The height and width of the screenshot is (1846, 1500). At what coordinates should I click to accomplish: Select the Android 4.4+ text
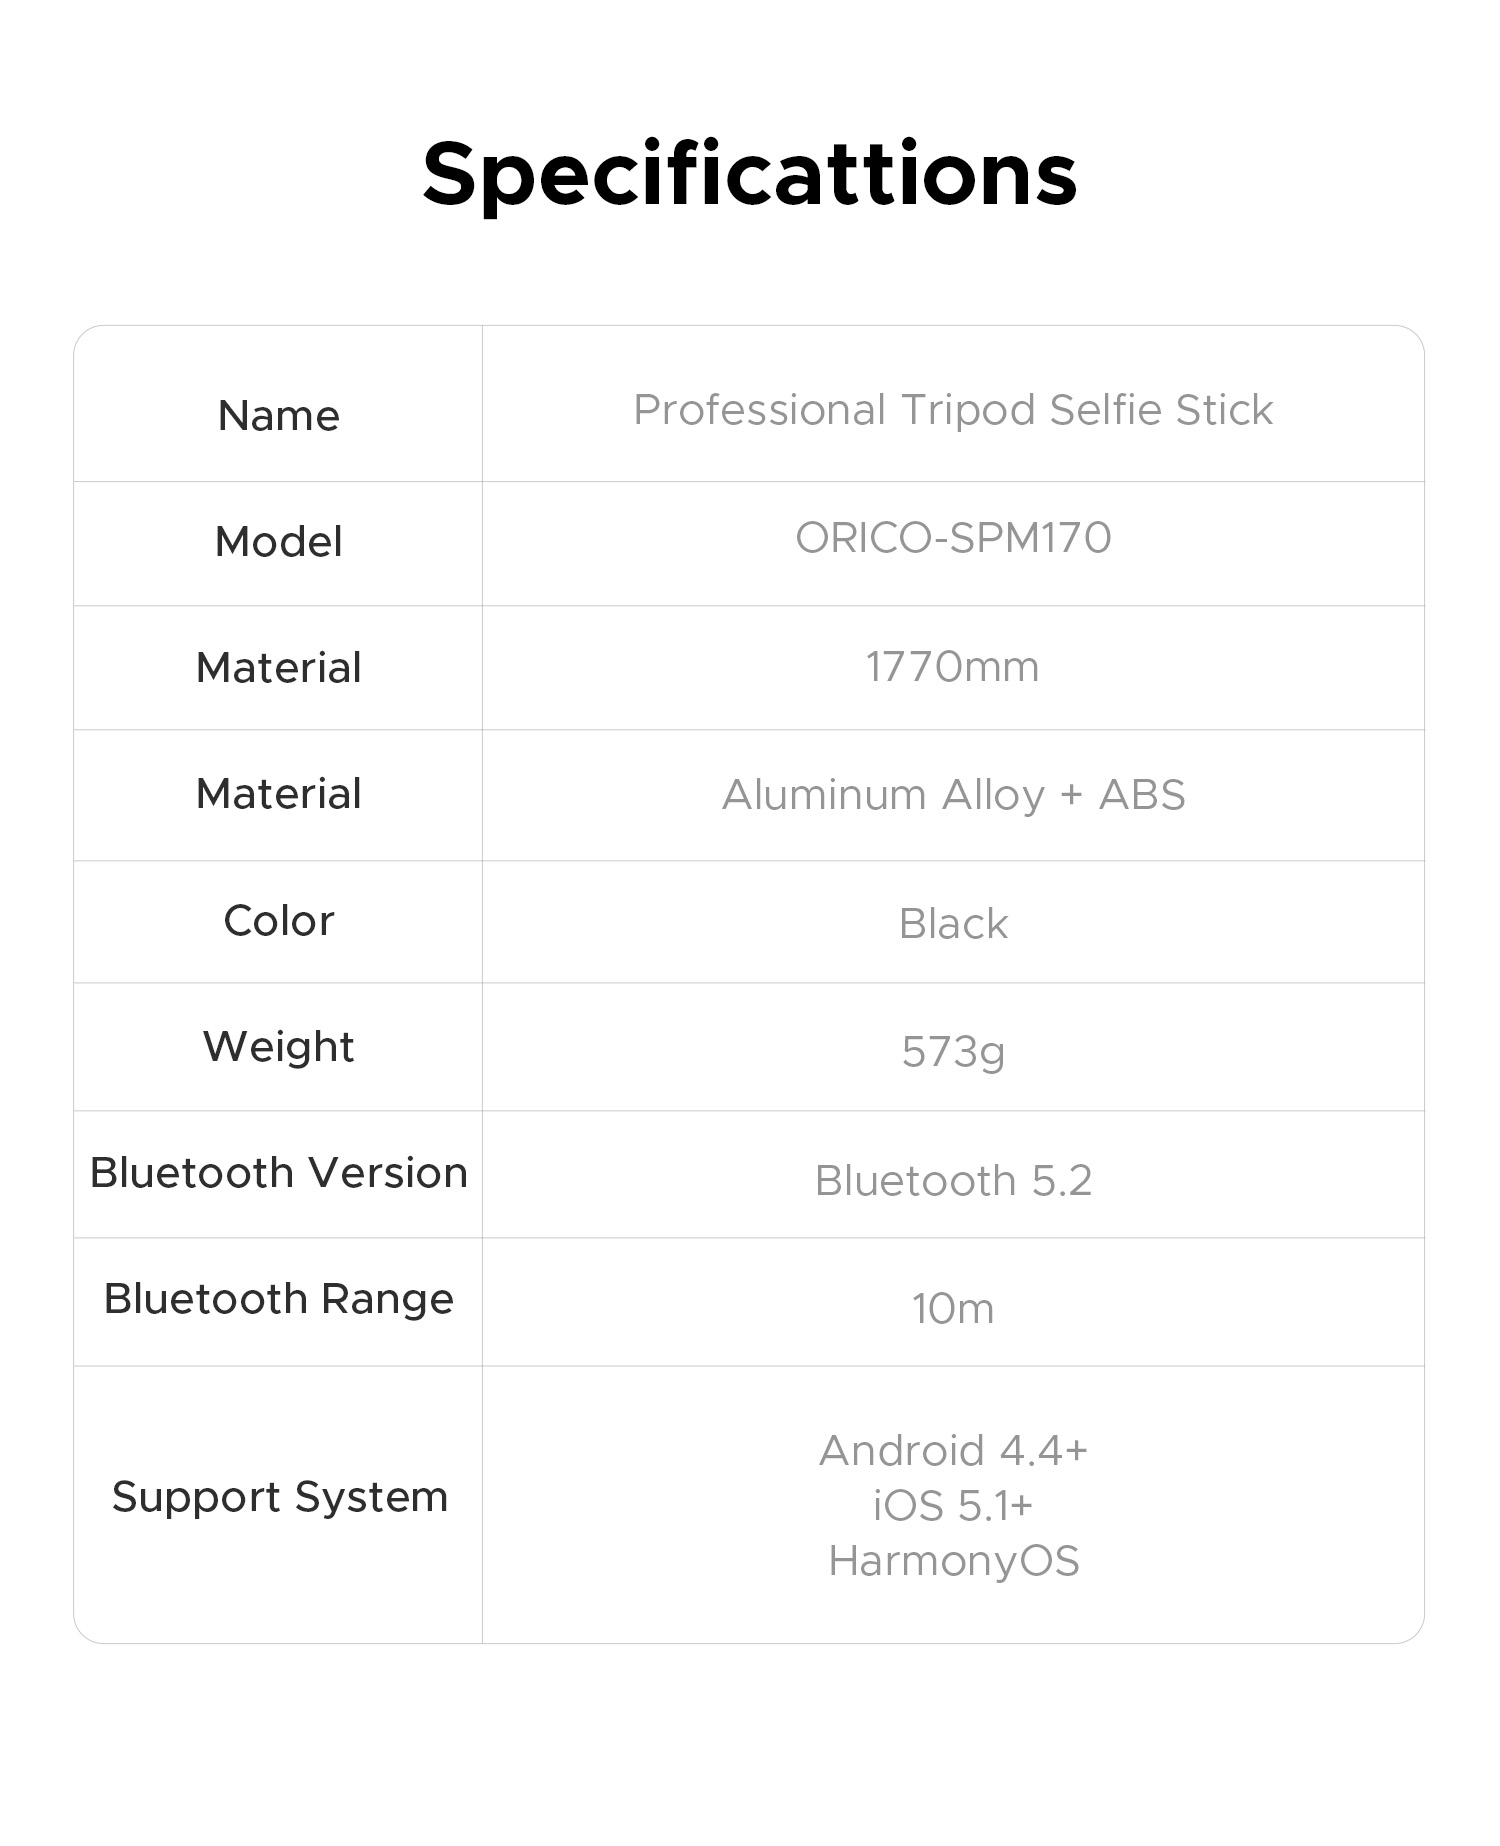(953, 1450)
